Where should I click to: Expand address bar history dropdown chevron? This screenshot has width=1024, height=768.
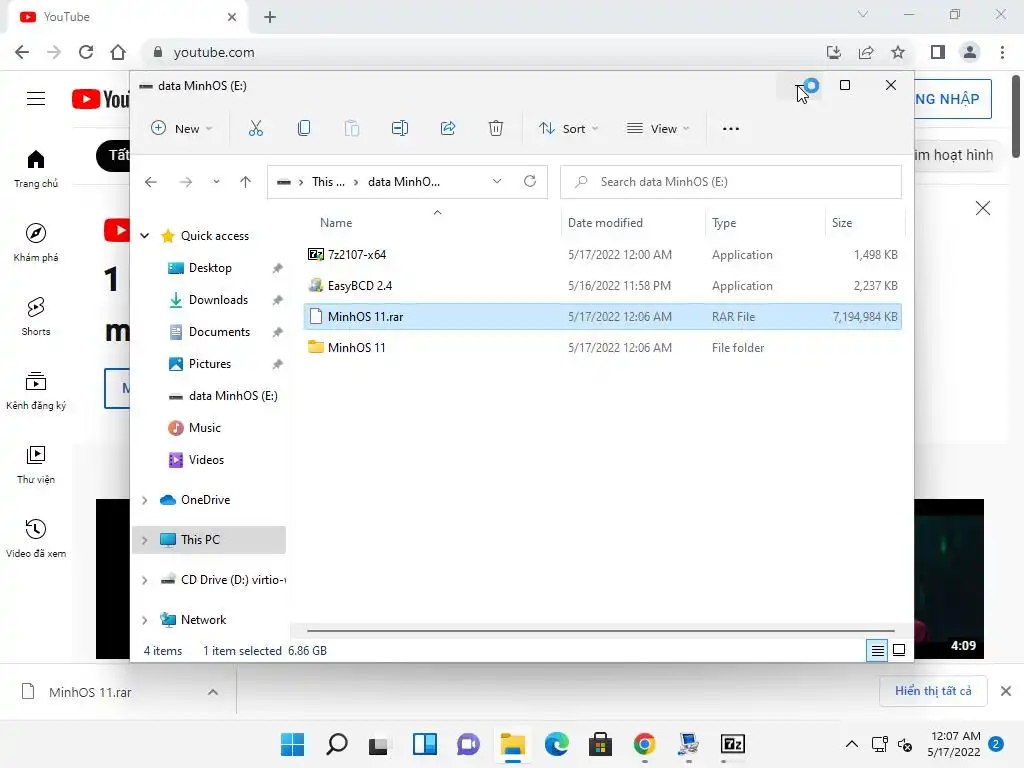click(x=497, y=182)
